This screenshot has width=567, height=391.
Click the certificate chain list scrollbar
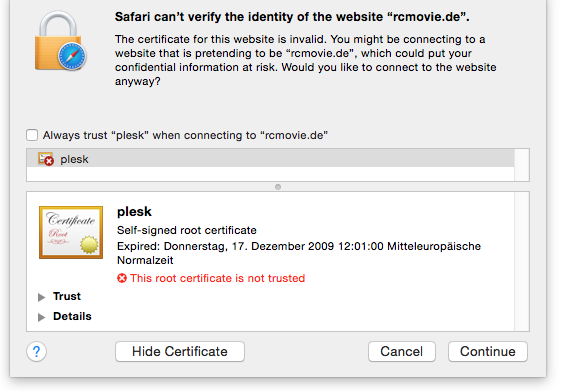tap(522, 165)
